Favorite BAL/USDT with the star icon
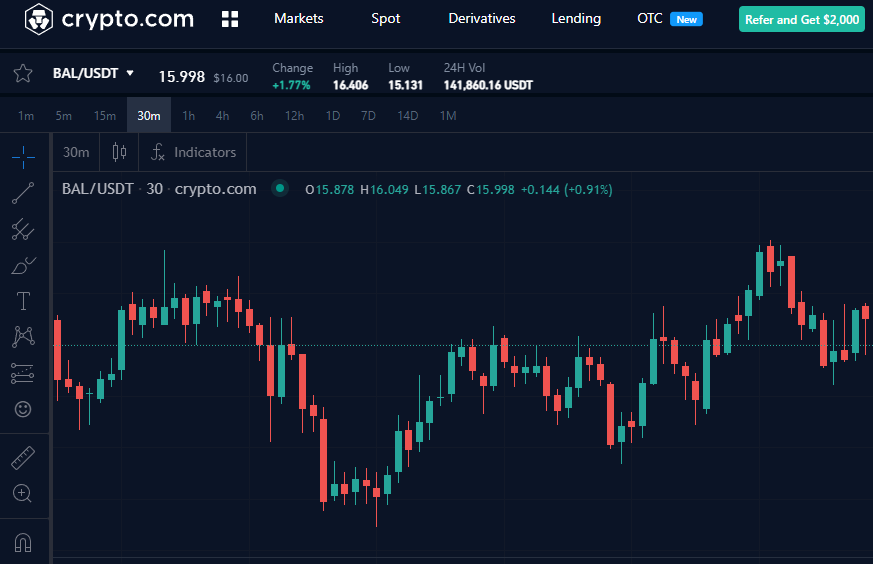The width and height of the screenshot is (873, 564). 23,73
